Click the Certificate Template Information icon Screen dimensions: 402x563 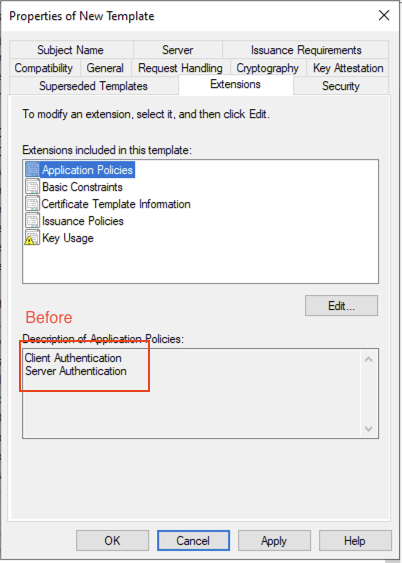[x=32, y=204]
